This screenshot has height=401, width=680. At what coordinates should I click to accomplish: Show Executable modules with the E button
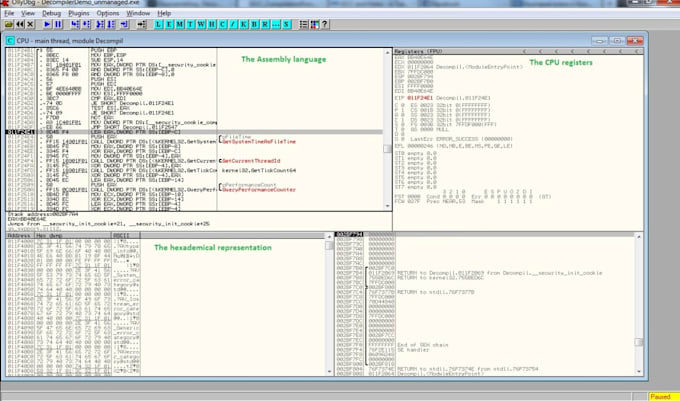click(x=169, y=24)
